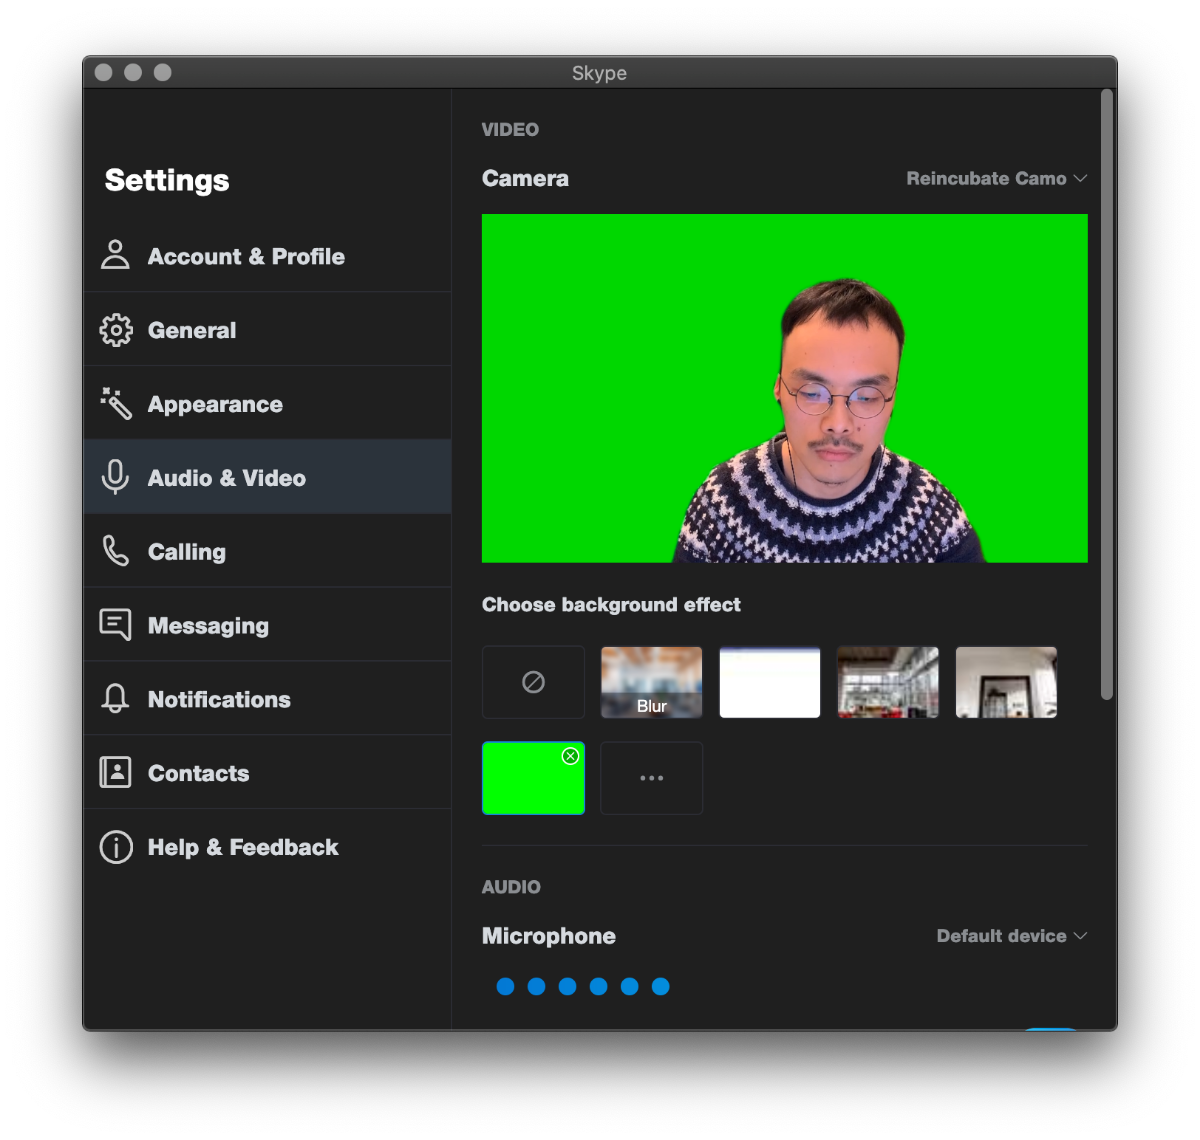This screenshot has width=1200, height=1140.
Task: Open the Reincubate Camo camera dropdown
Action: click(996, 178)
